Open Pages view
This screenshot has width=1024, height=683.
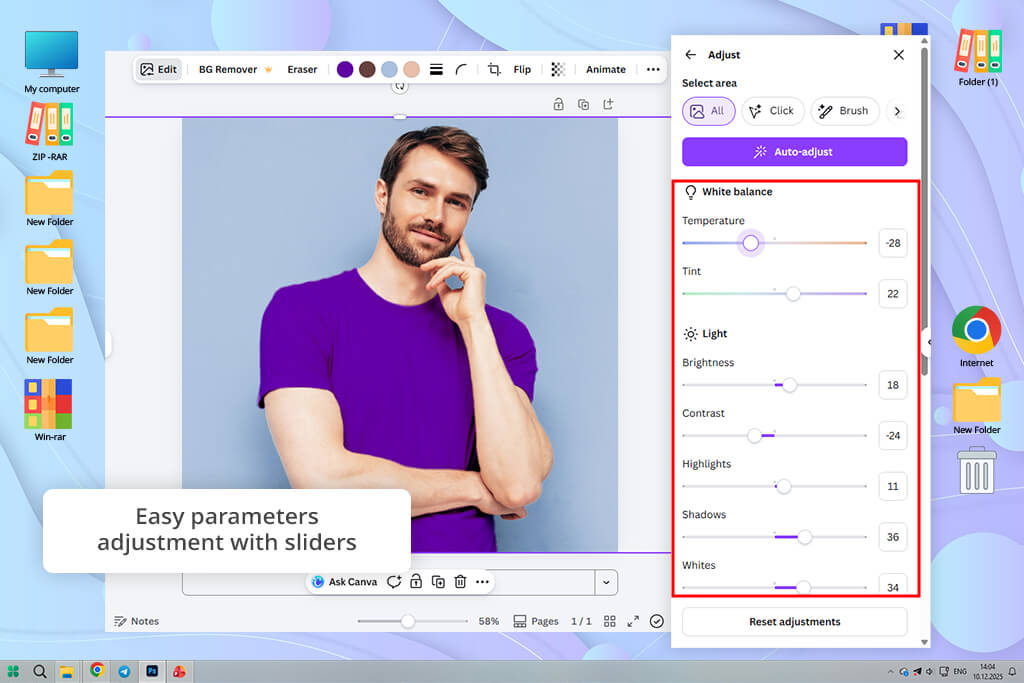(x=536, y=621)
